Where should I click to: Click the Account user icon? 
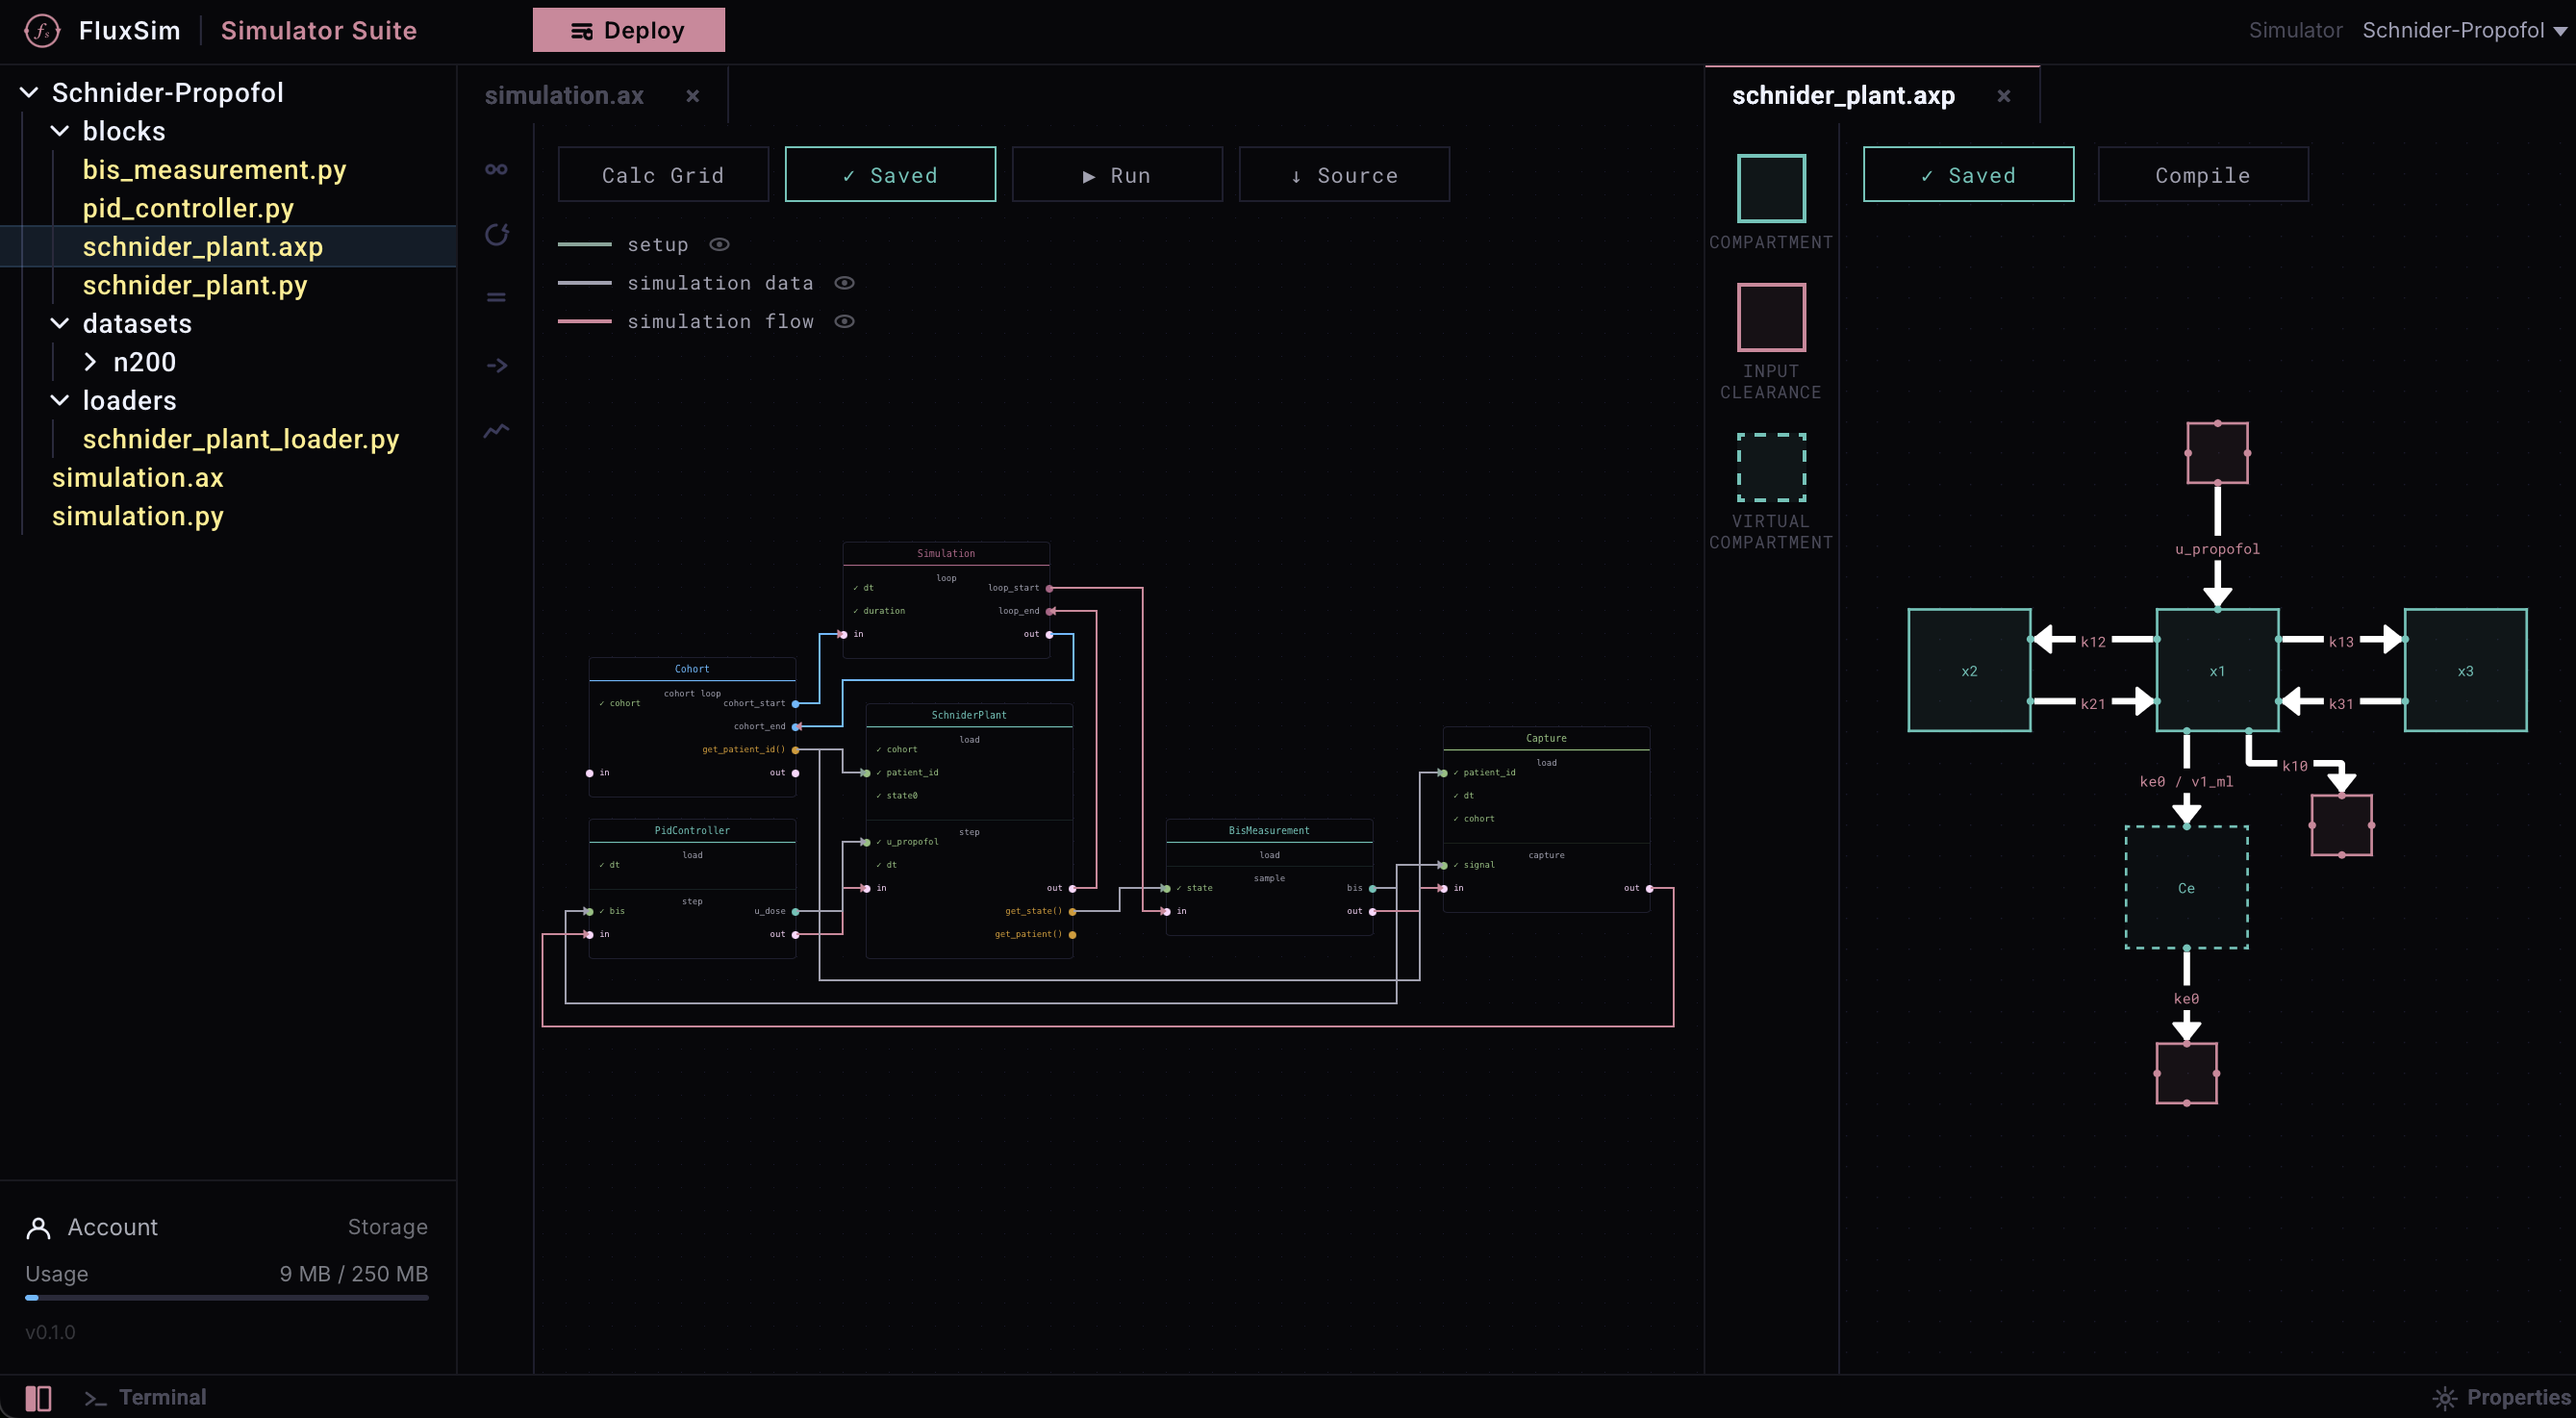[38, 1228]
